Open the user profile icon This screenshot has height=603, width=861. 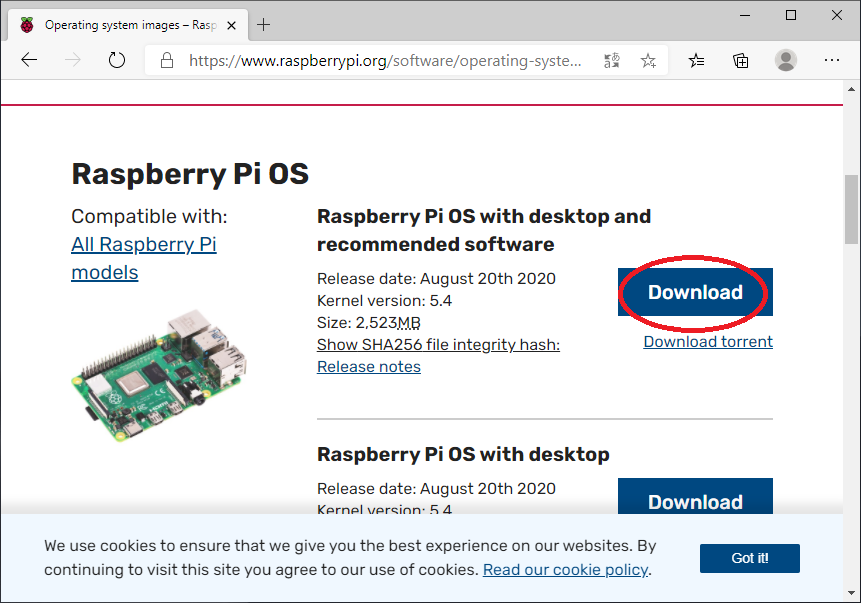pos(786,60)
